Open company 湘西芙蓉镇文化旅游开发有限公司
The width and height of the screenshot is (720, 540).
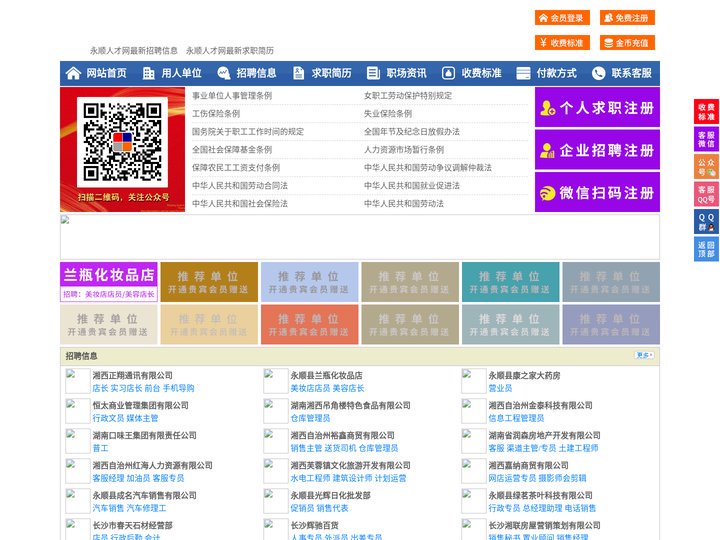coord(350,465)
